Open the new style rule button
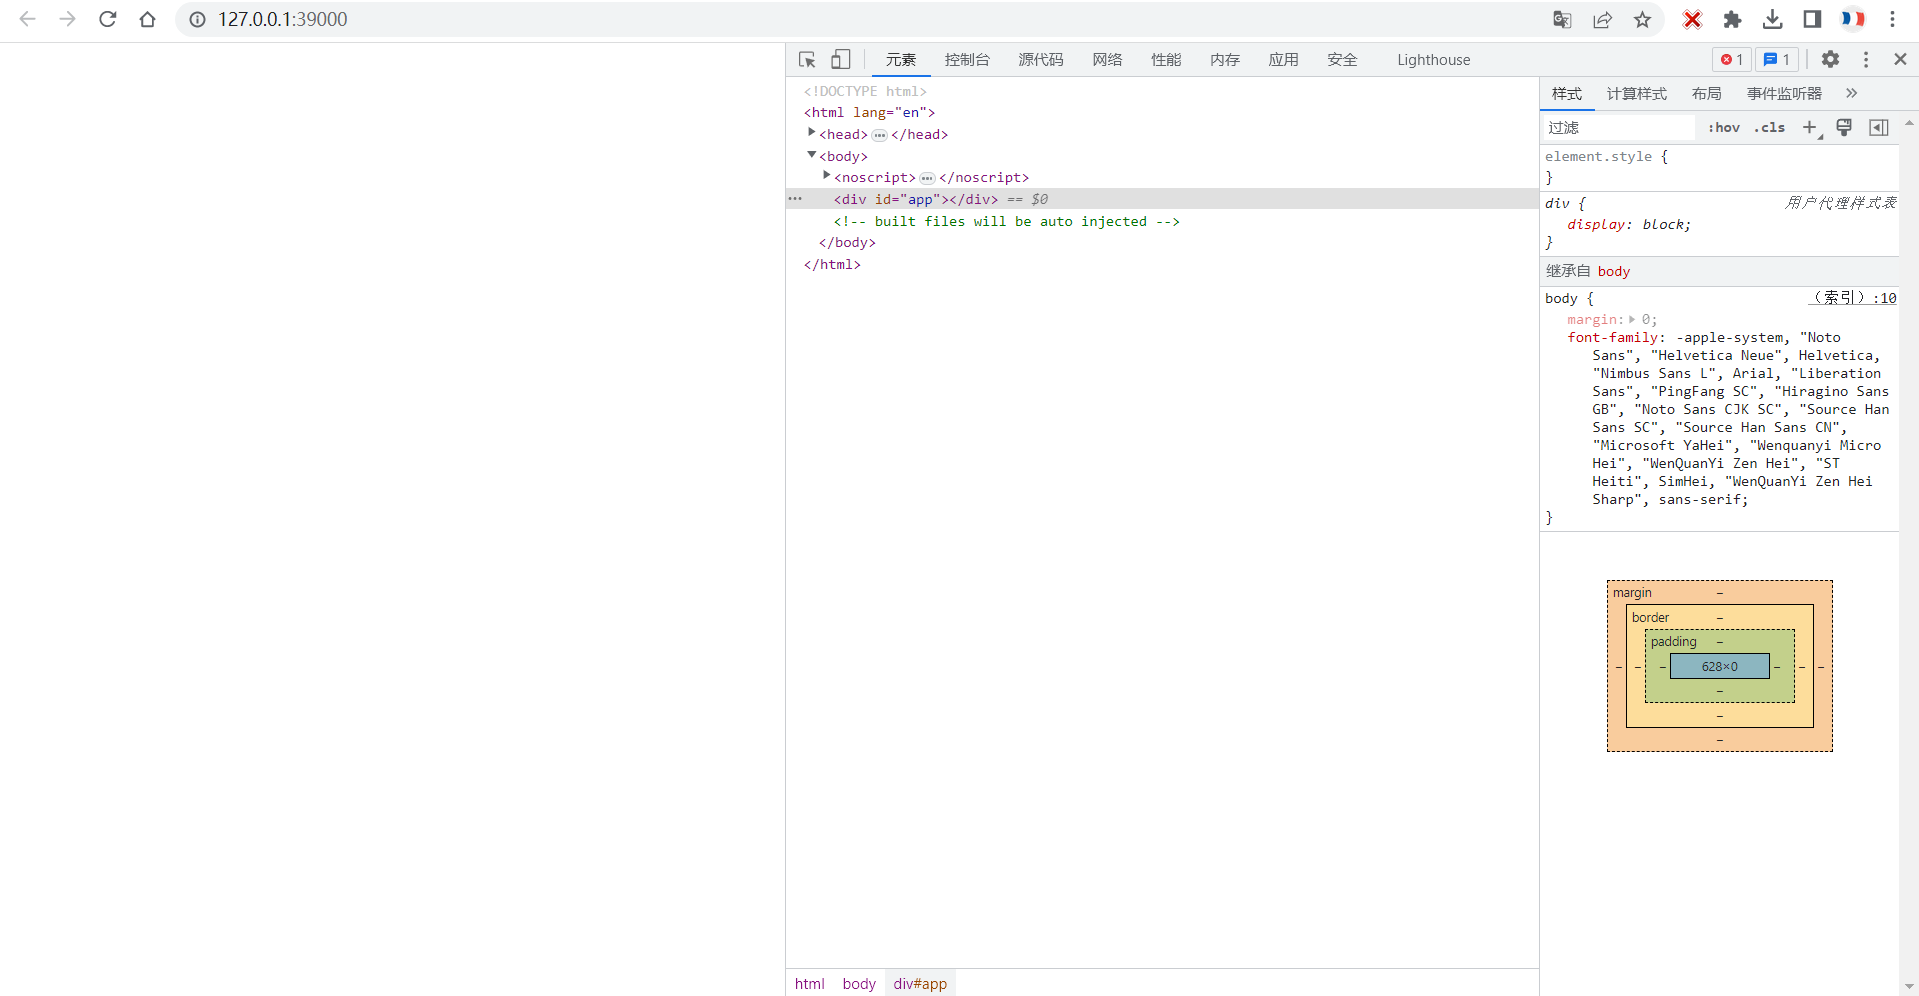Viewport: 1919px width, 996px height. [x=1809, y=127]
